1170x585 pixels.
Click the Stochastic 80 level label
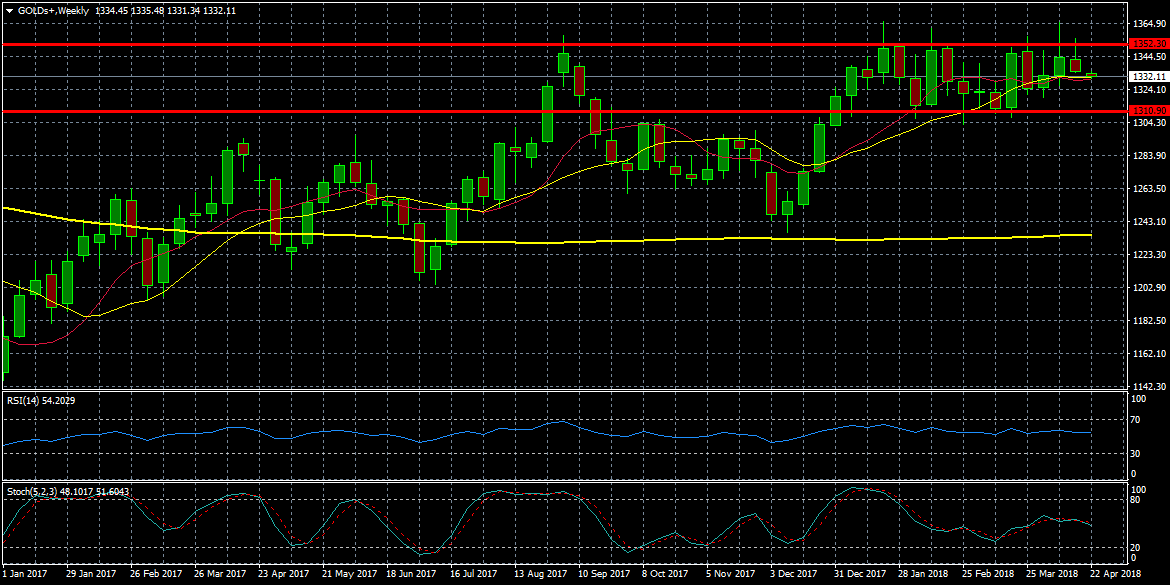coord(1135,500)
